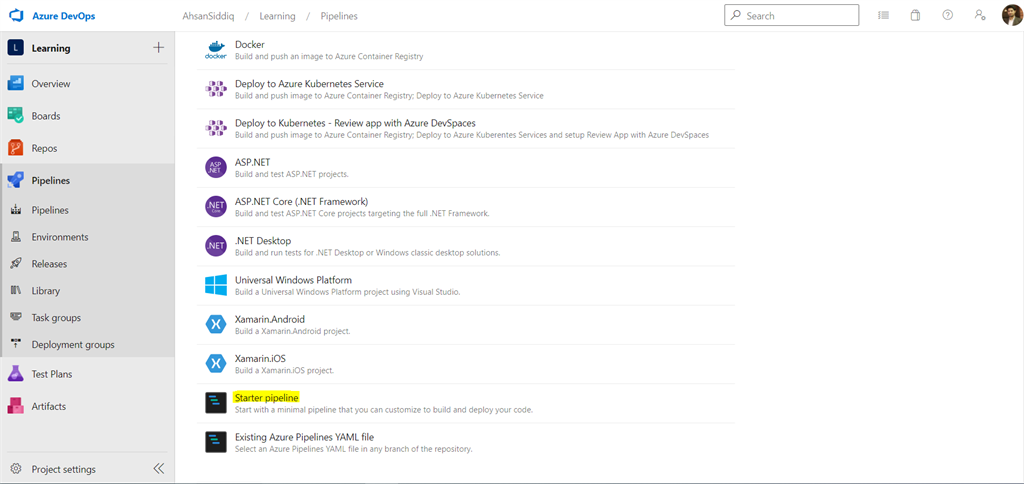Image resolution: width=1024 pixels, height=484 pixels.
Task: Click the Learning project name
Action: point(51,48)
